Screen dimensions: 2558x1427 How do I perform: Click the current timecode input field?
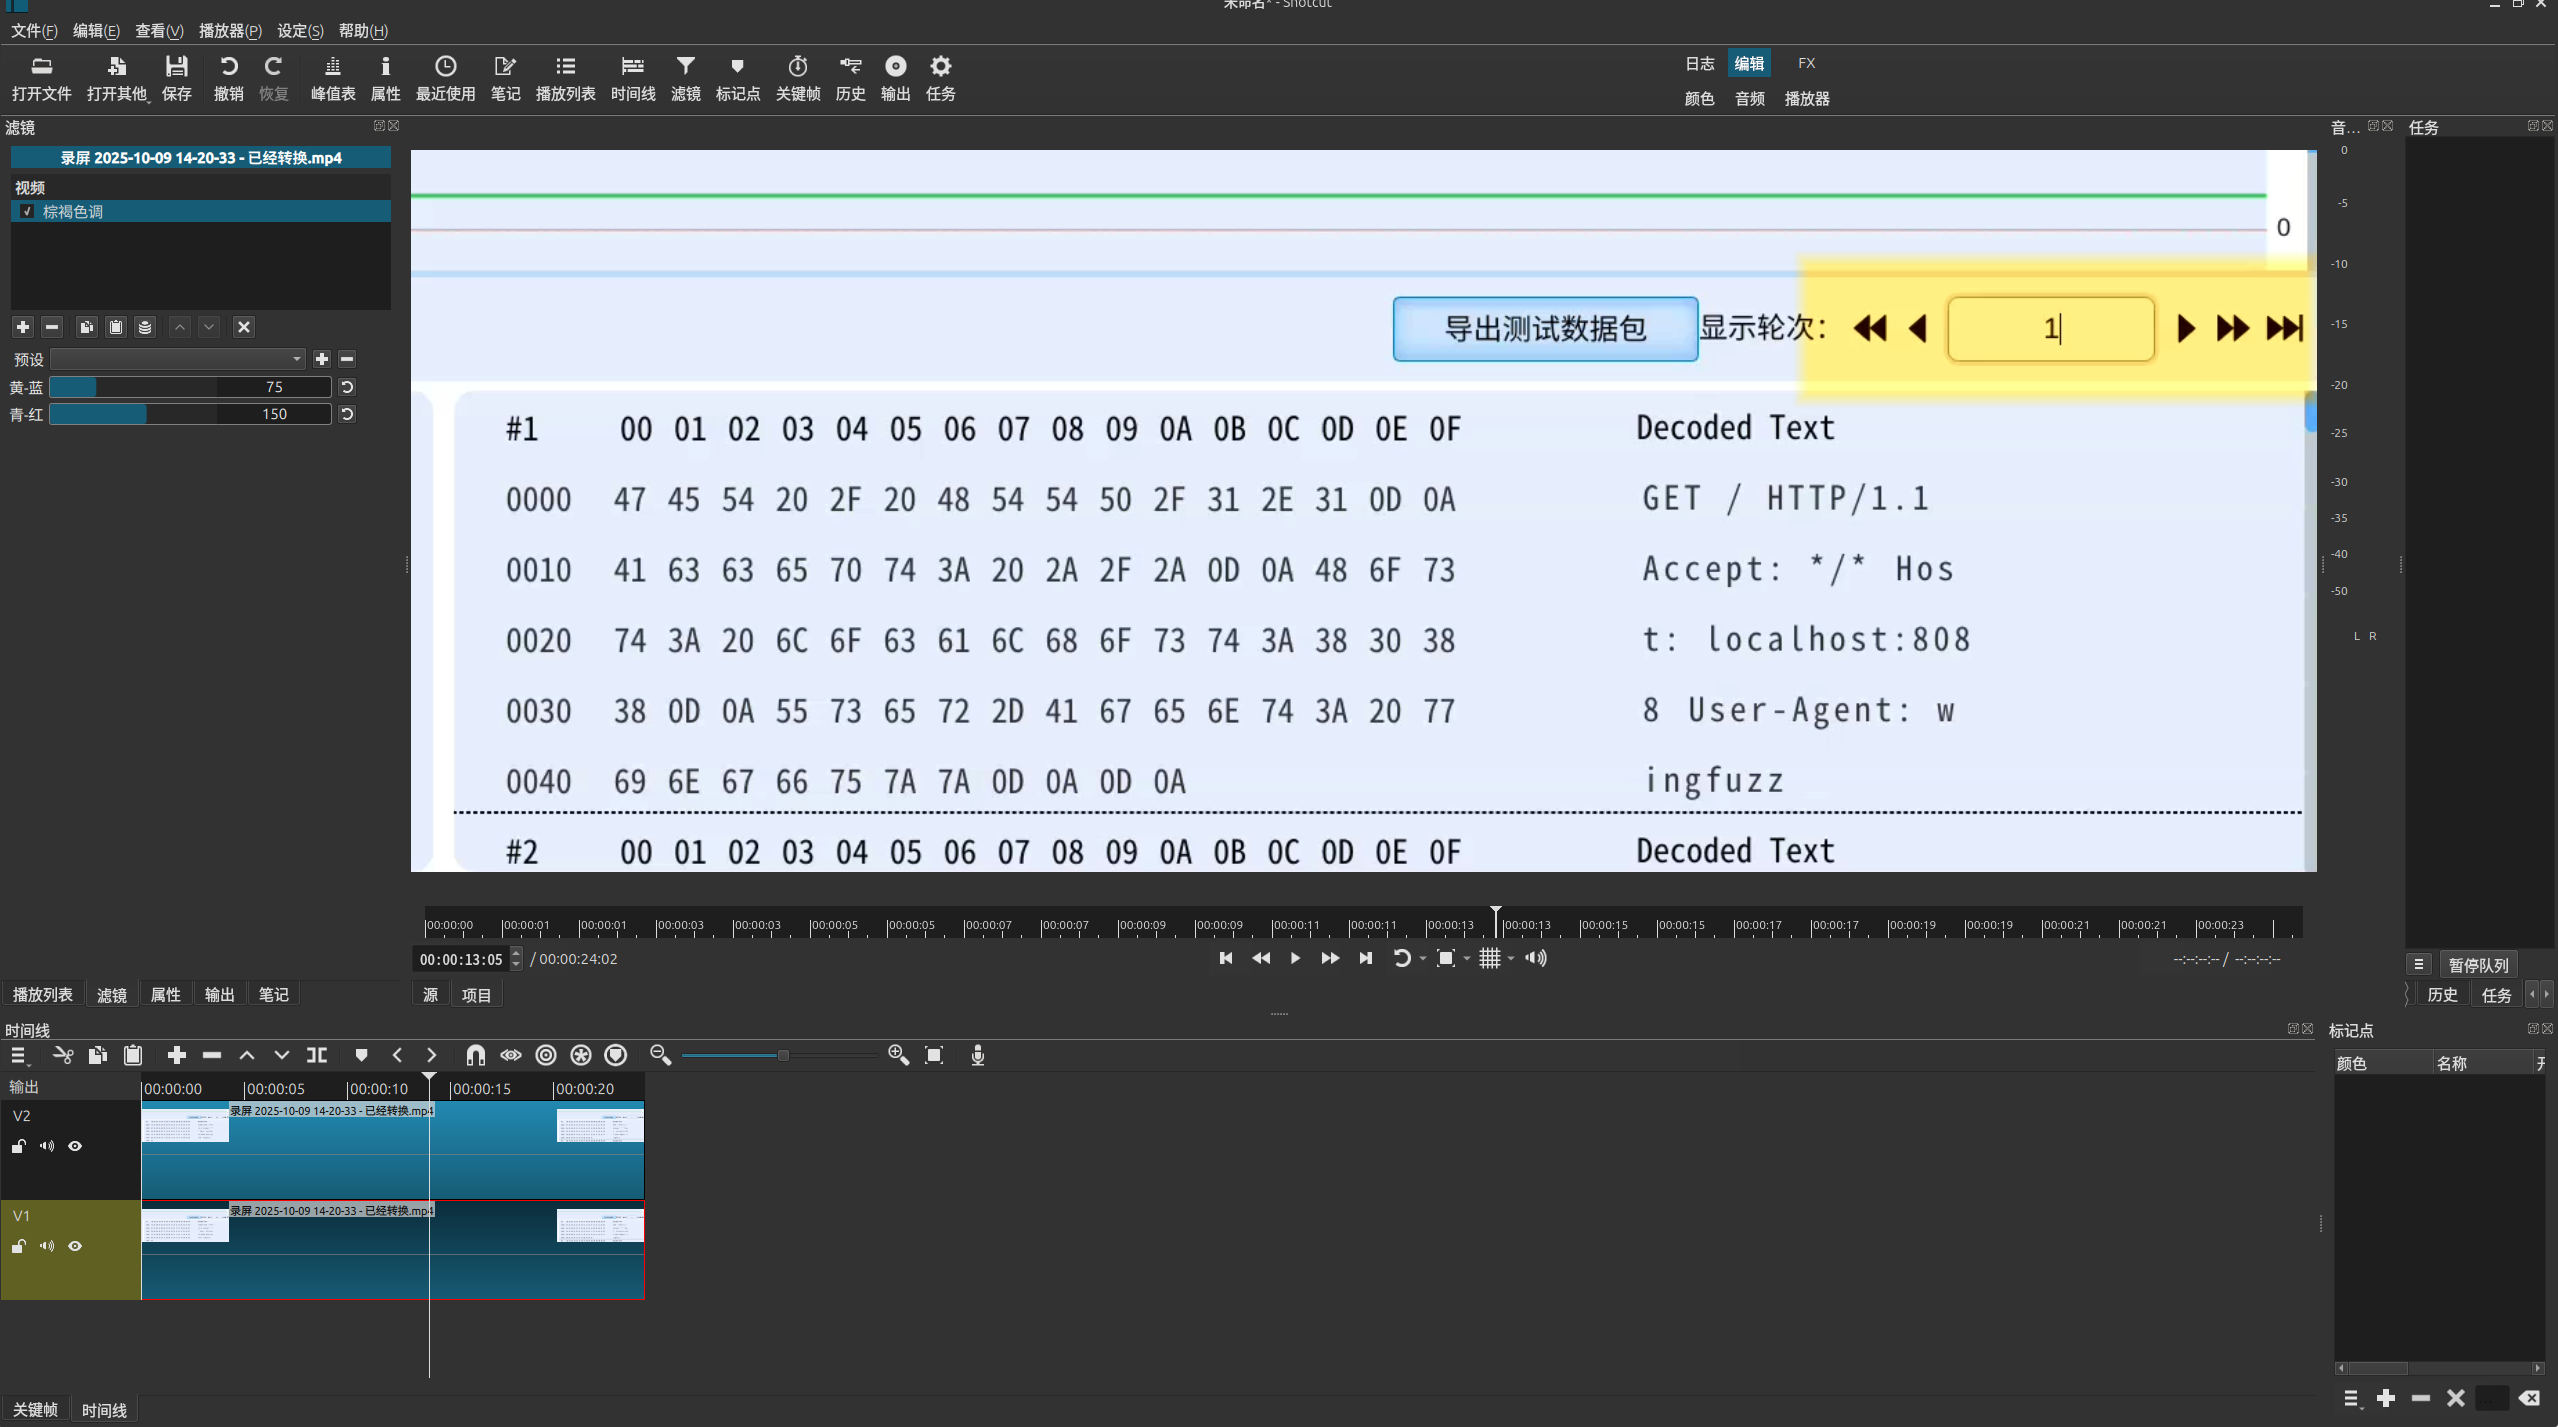click(x=460, y=959)
